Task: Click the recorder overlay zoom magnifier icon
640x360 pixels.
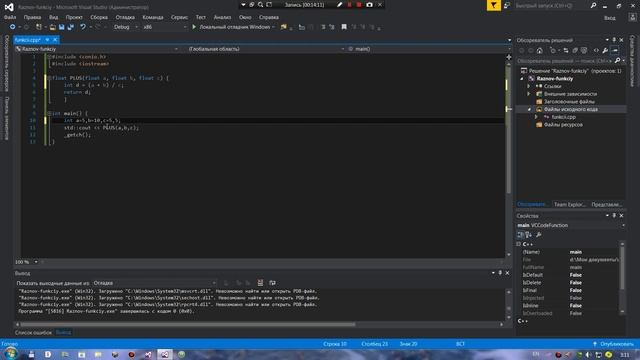Action: click(260, 4)
